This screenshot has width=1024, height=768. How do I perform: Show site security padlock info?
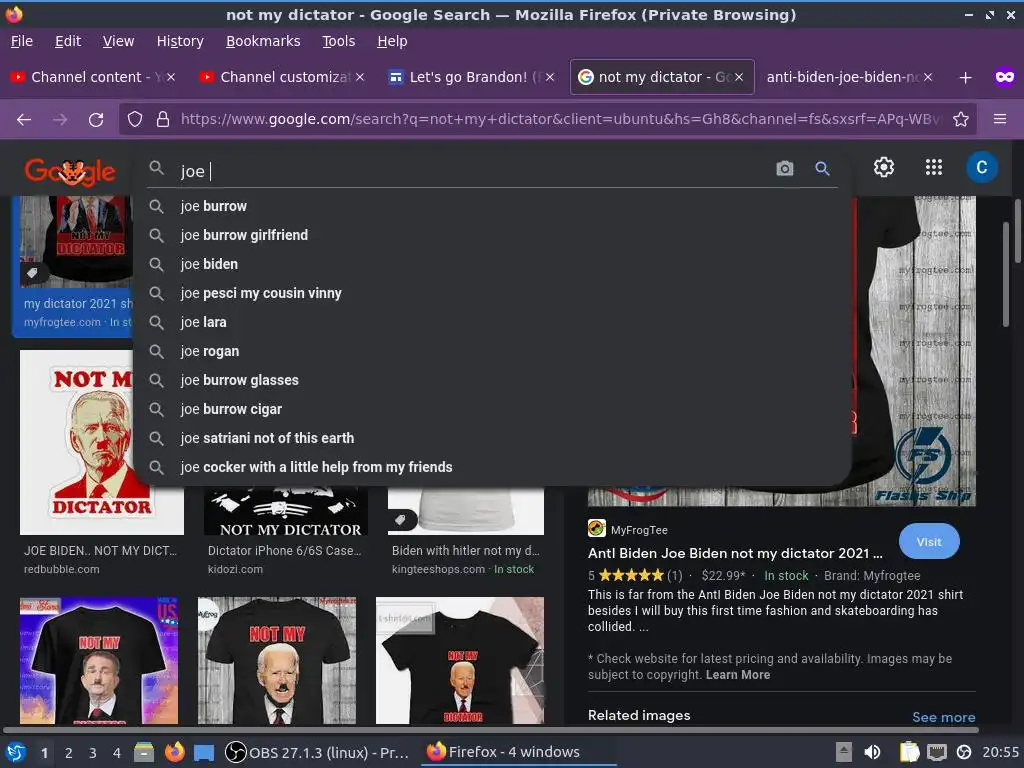pyautogui.click(x=163, y=120)
